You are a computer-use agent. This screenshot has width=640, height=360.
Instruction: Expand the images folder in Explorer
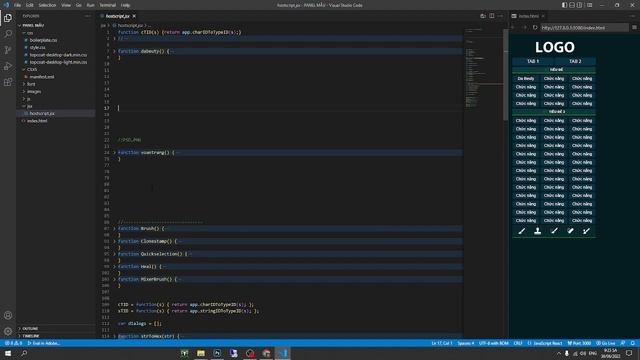click(33, 91)
